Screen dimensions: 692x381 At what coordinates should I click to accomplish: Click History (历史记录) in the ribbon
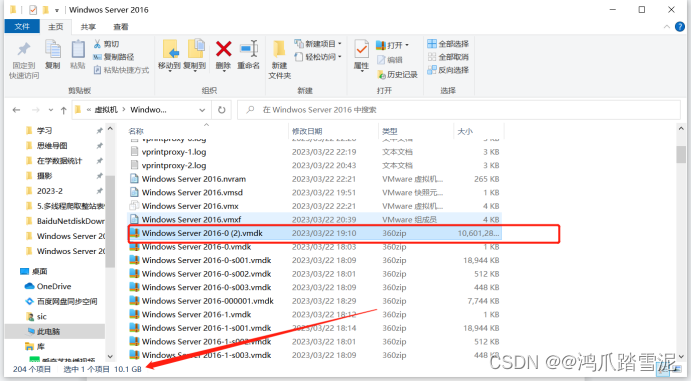(x=397, y=75)
